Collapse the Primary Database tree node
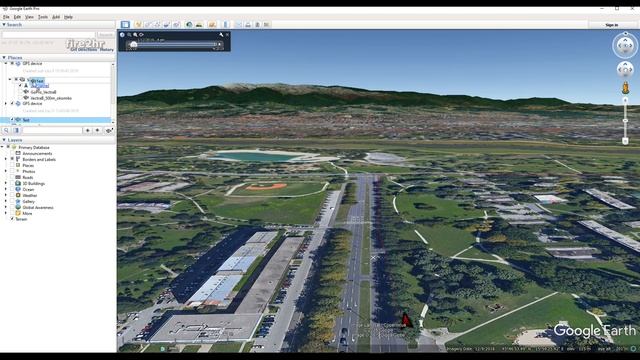 coord(2,147)
